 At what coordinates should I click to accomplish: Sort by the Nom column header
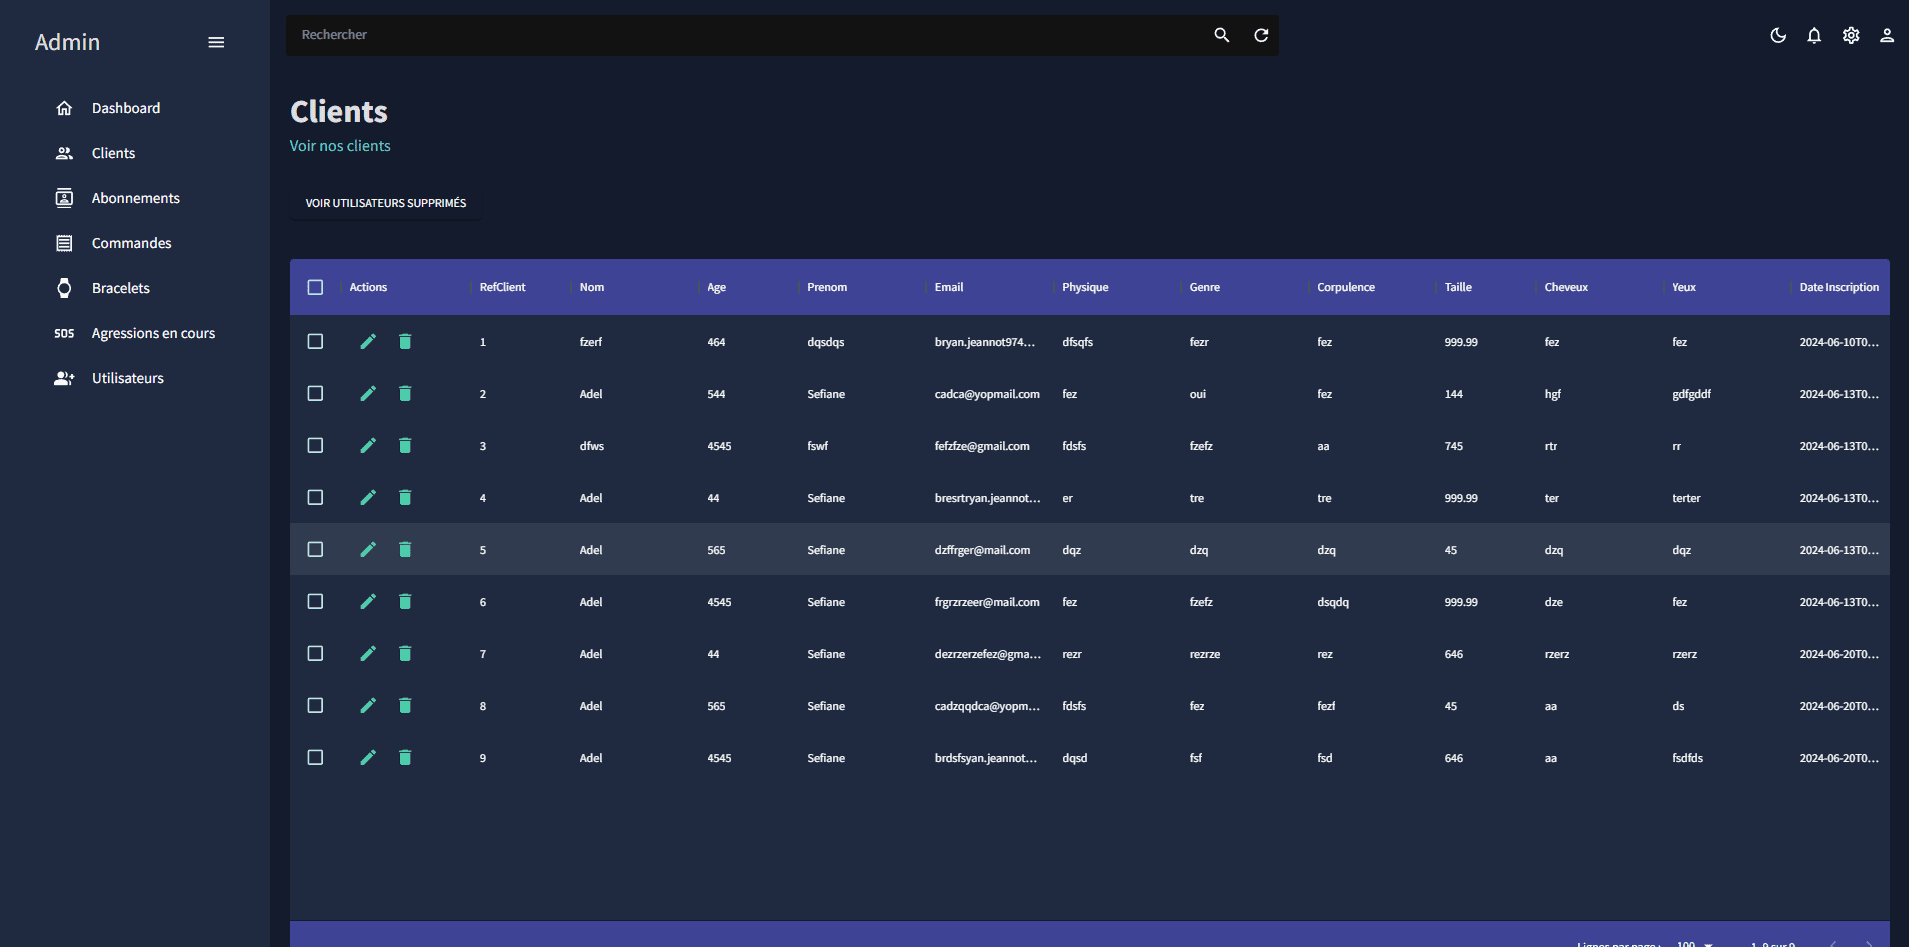[x=592, y=287]
